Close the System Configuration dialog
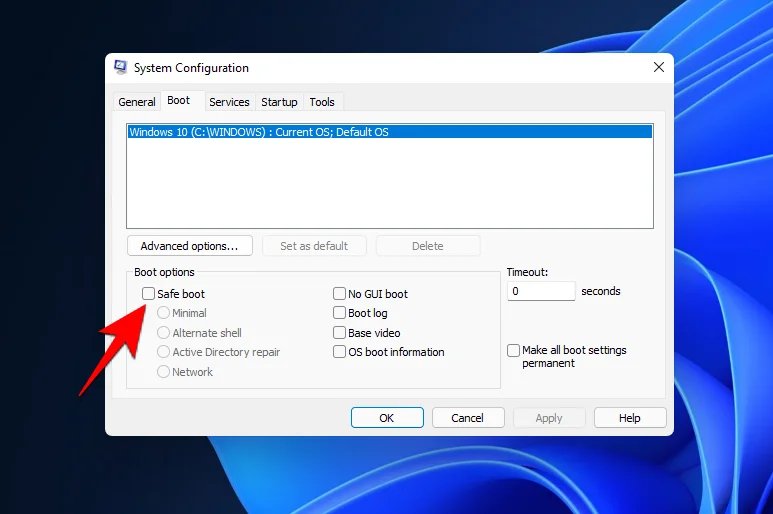 click(659, 67)
